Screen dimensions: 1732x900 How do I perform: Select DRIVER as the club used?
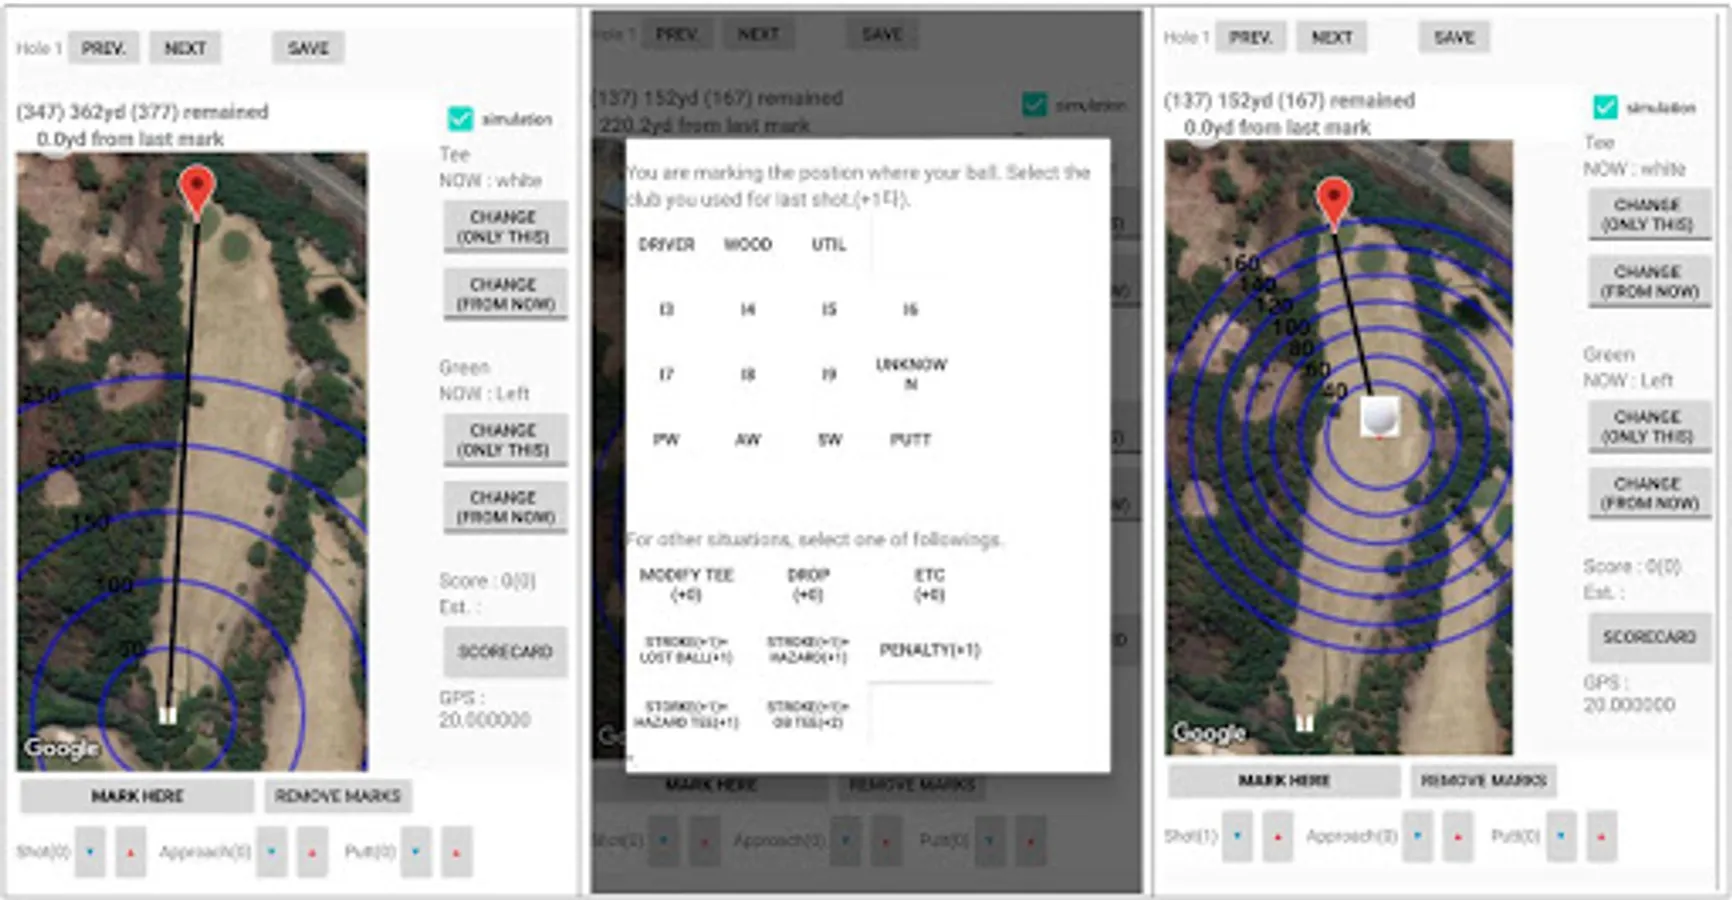click(x=666, y=244)
